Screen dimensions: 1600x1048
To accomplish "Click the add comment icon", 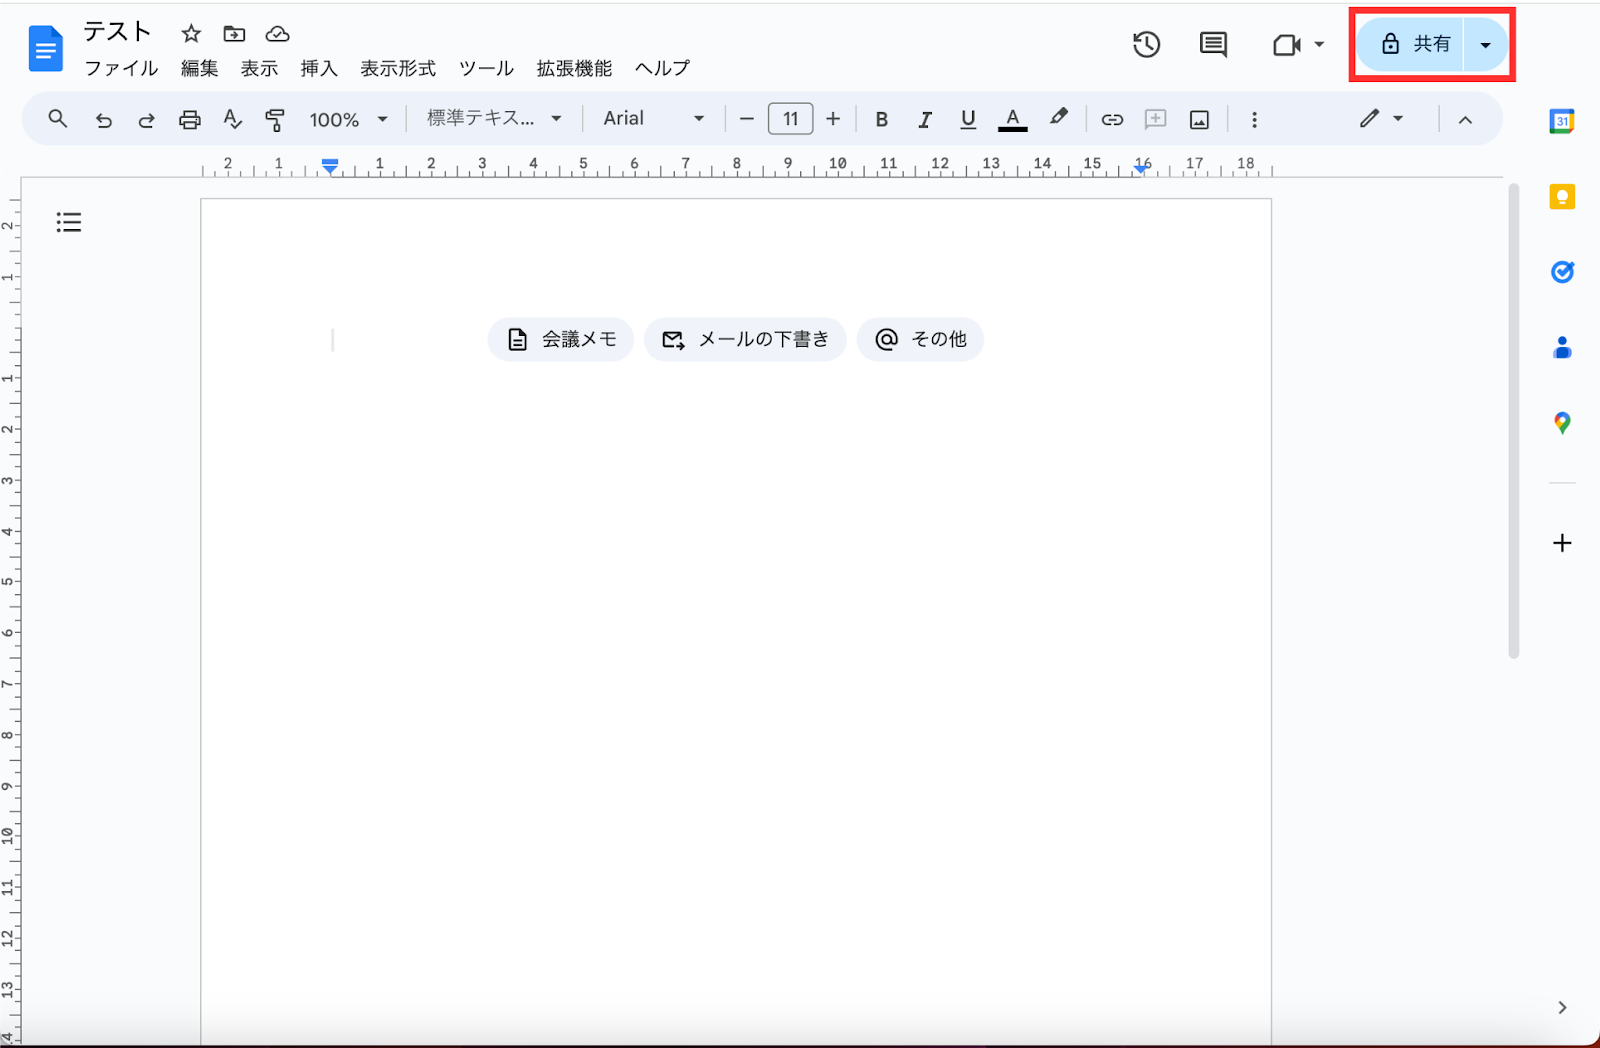I will click(1155, 119).
